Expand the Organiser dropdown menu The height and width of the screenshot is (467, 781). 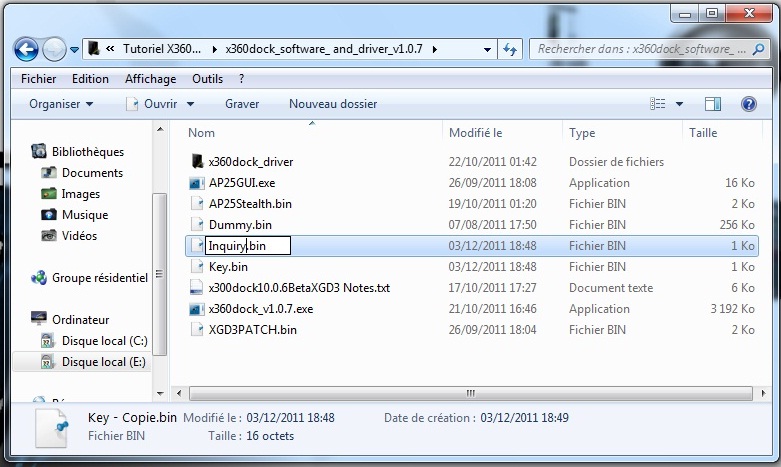point(61,104)
